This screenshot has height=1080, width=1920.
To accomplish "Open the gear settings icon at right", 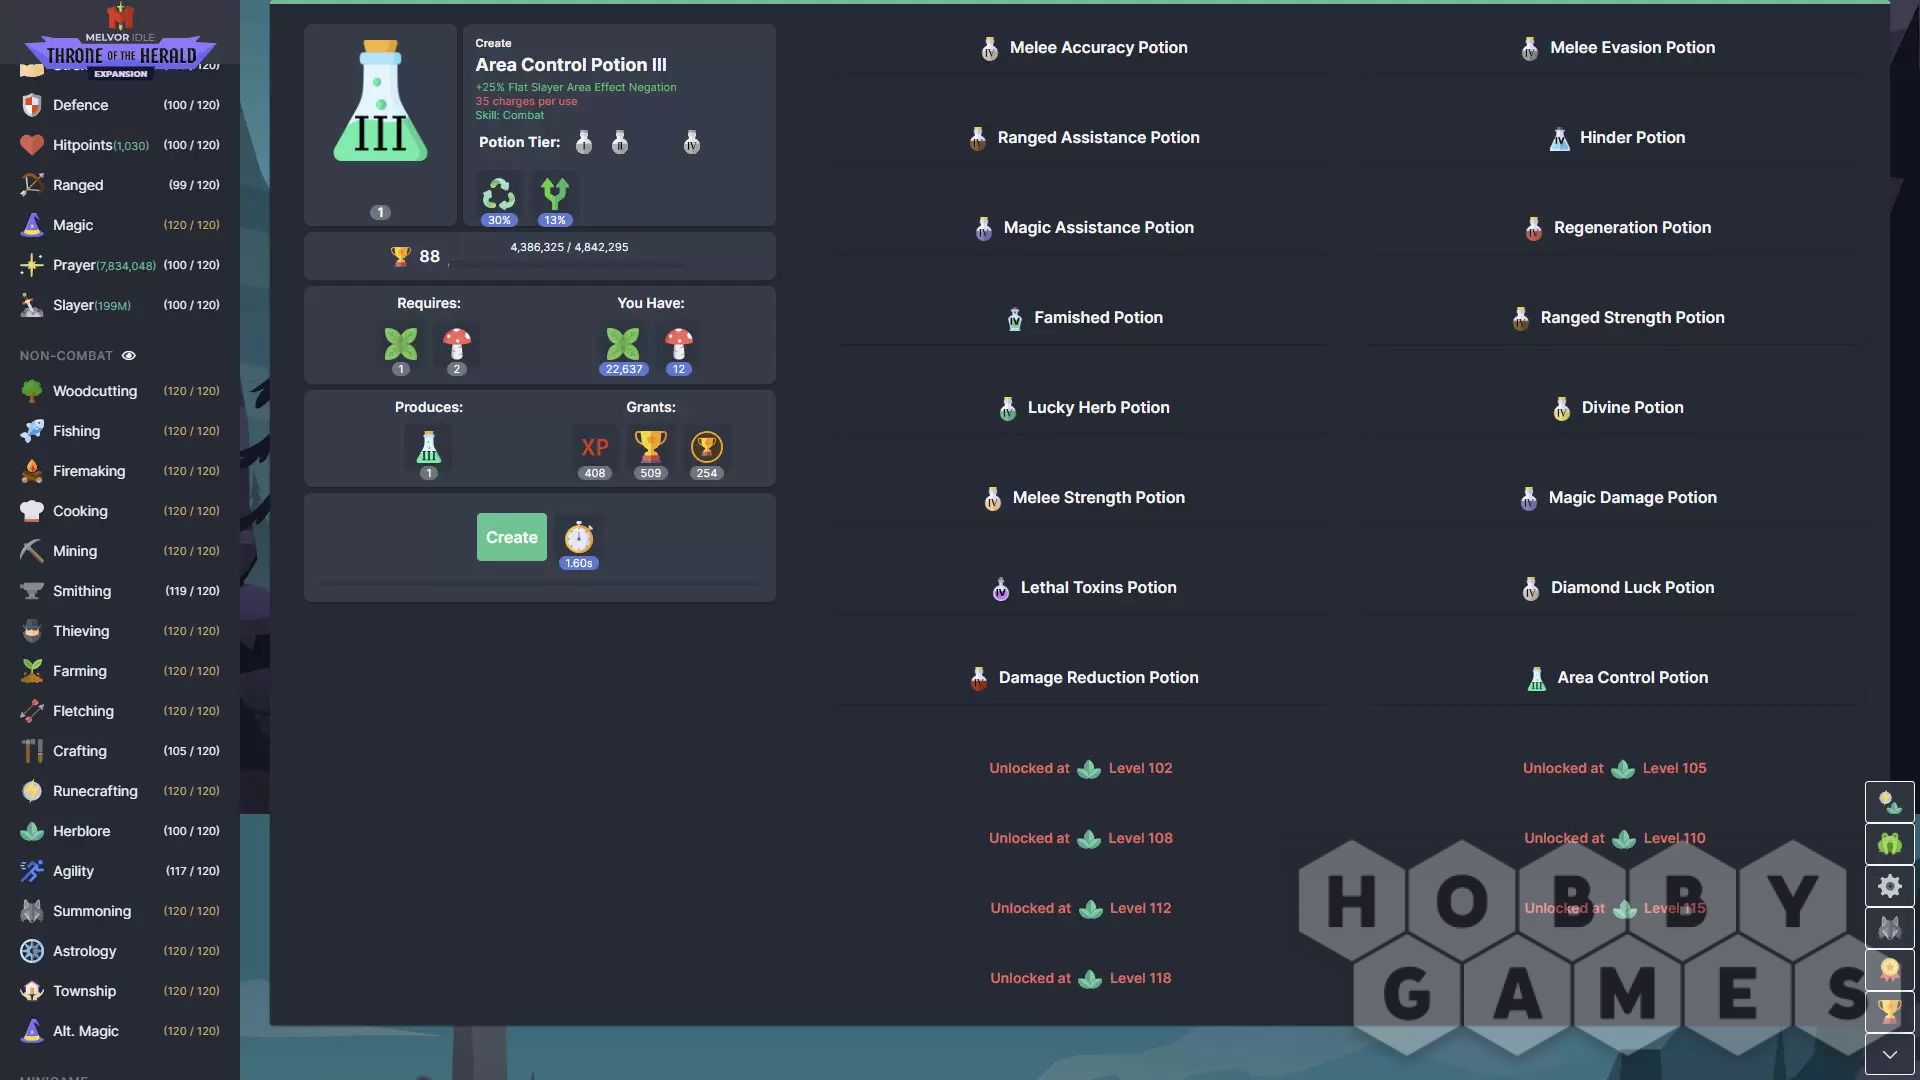I will (1889, 886).
